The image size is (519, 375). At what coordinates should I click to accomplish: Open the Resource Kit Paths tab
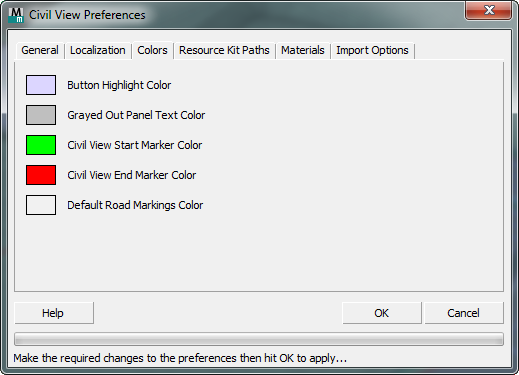click(x=224, y=50)
